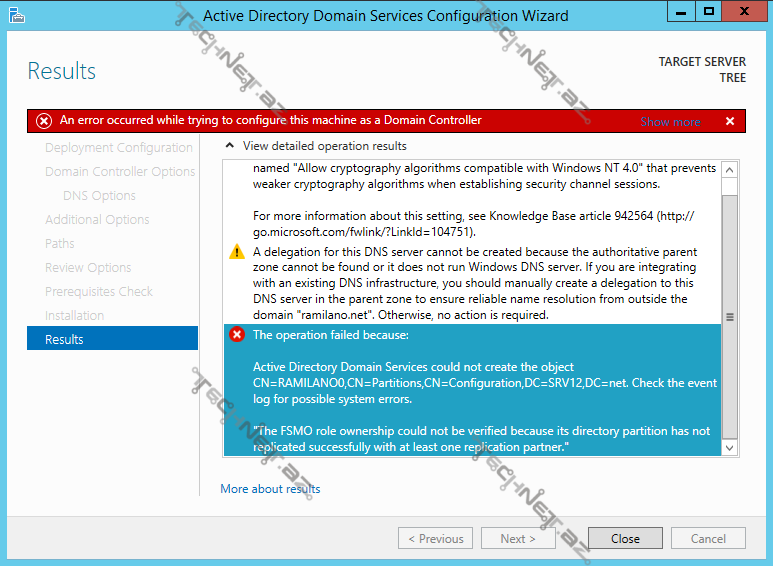Maximize the configuration wizard window
This screenshot has width=773, height=566.
click(x=708, y=12)
